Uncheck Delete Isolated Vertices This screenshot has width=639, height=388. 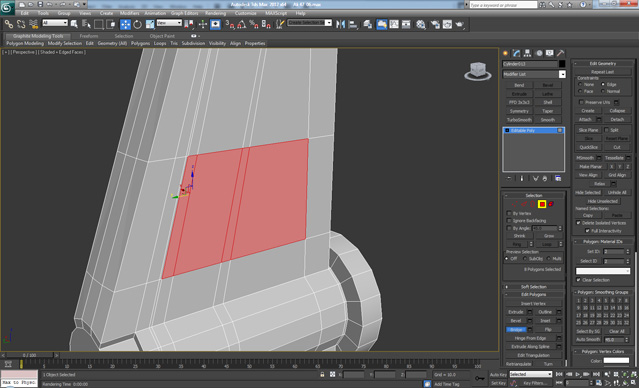[x=578, y=223]
